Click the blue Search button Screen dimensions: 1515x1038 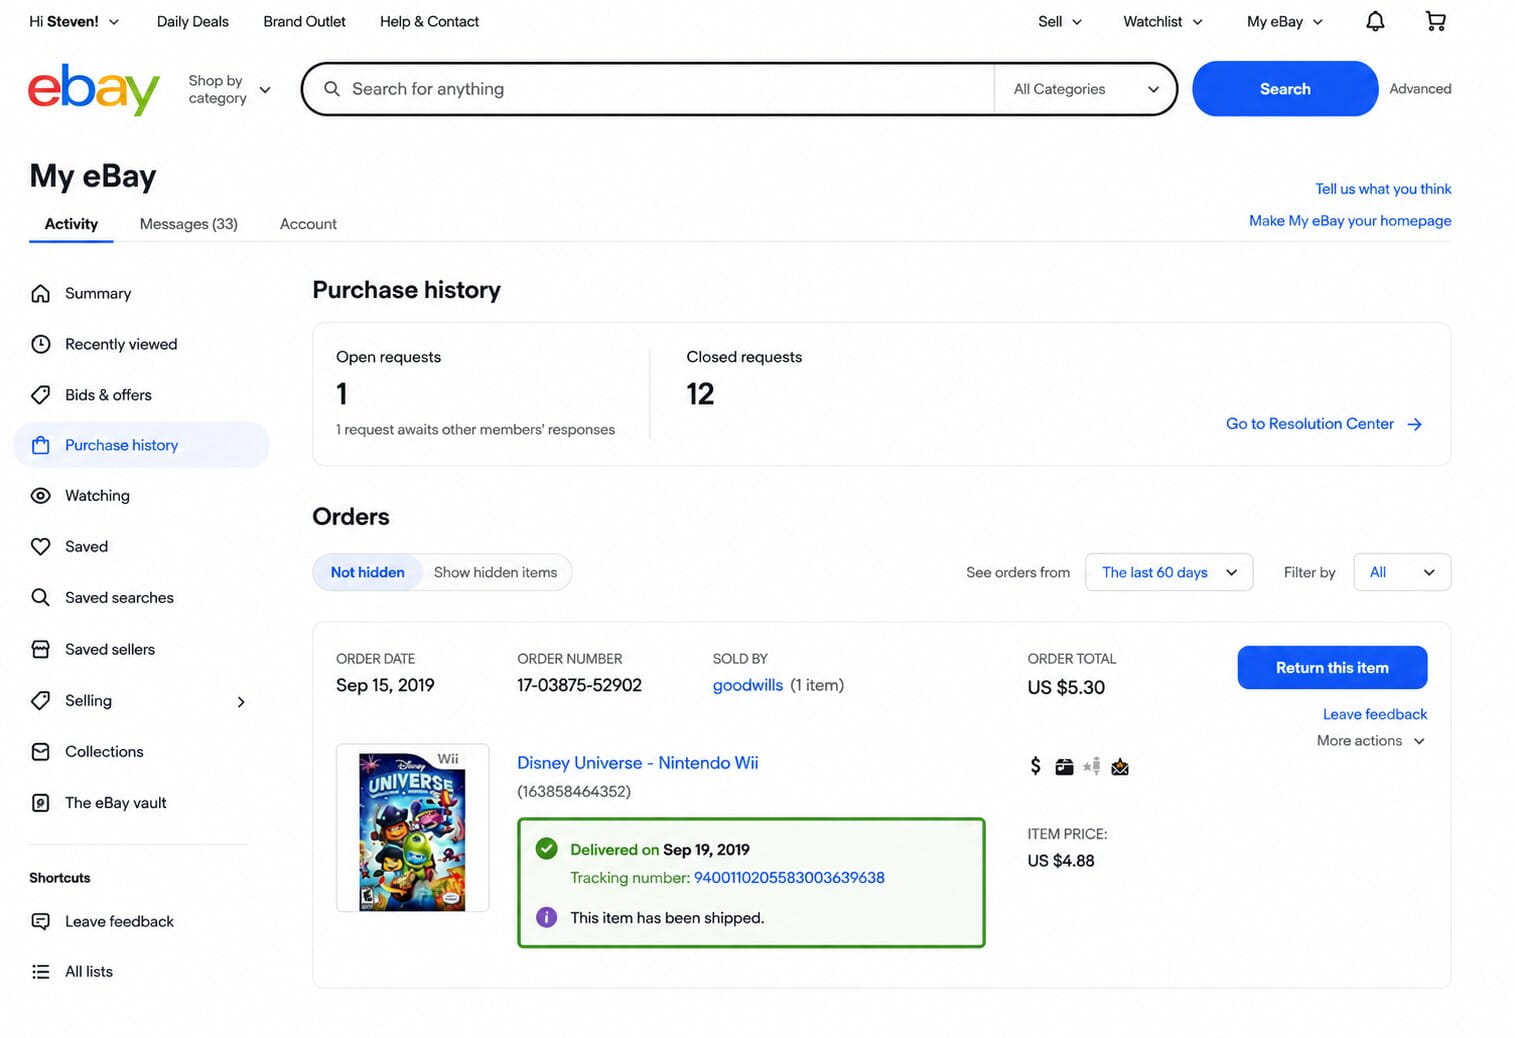click(1285, 89)
